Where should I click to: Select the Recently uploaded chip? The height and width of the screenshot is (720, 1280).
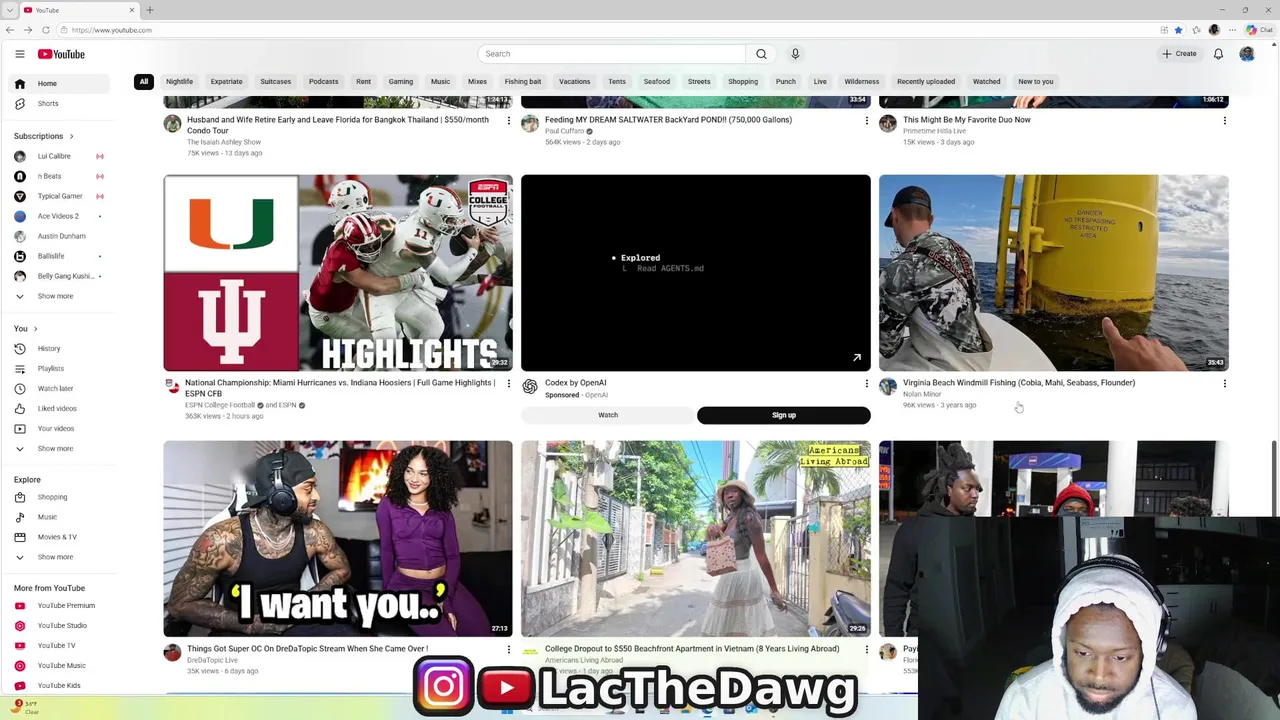tap(926, 82)
